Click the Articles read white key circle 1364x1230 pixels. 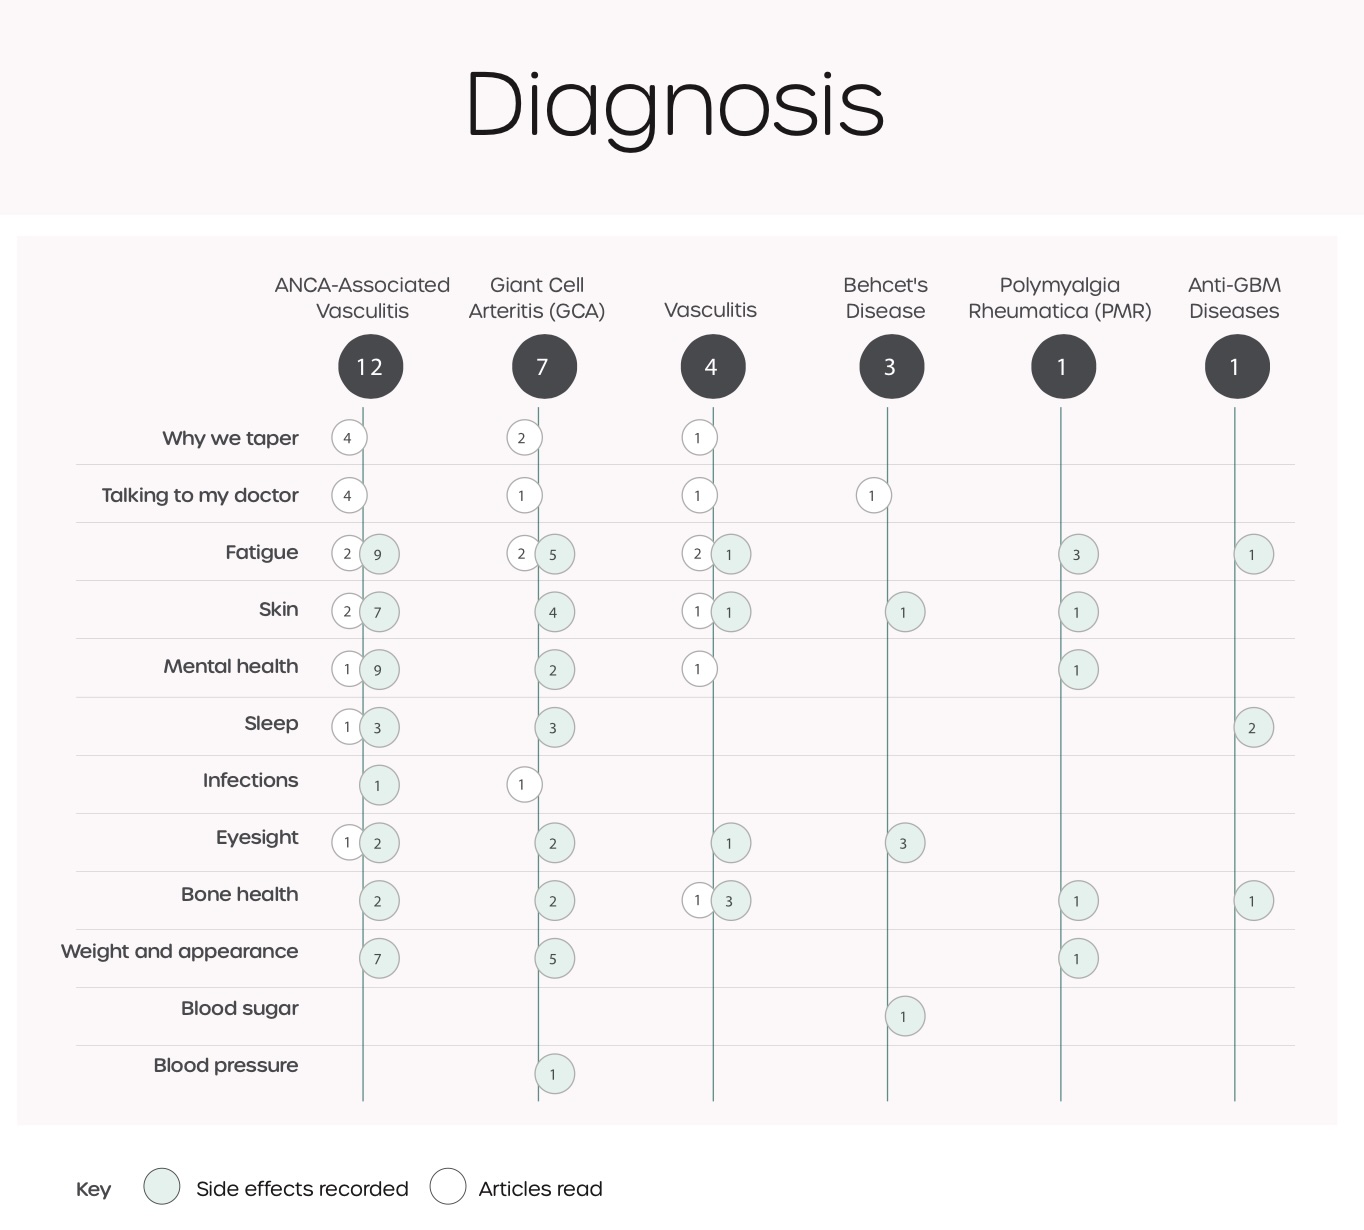448,1187
